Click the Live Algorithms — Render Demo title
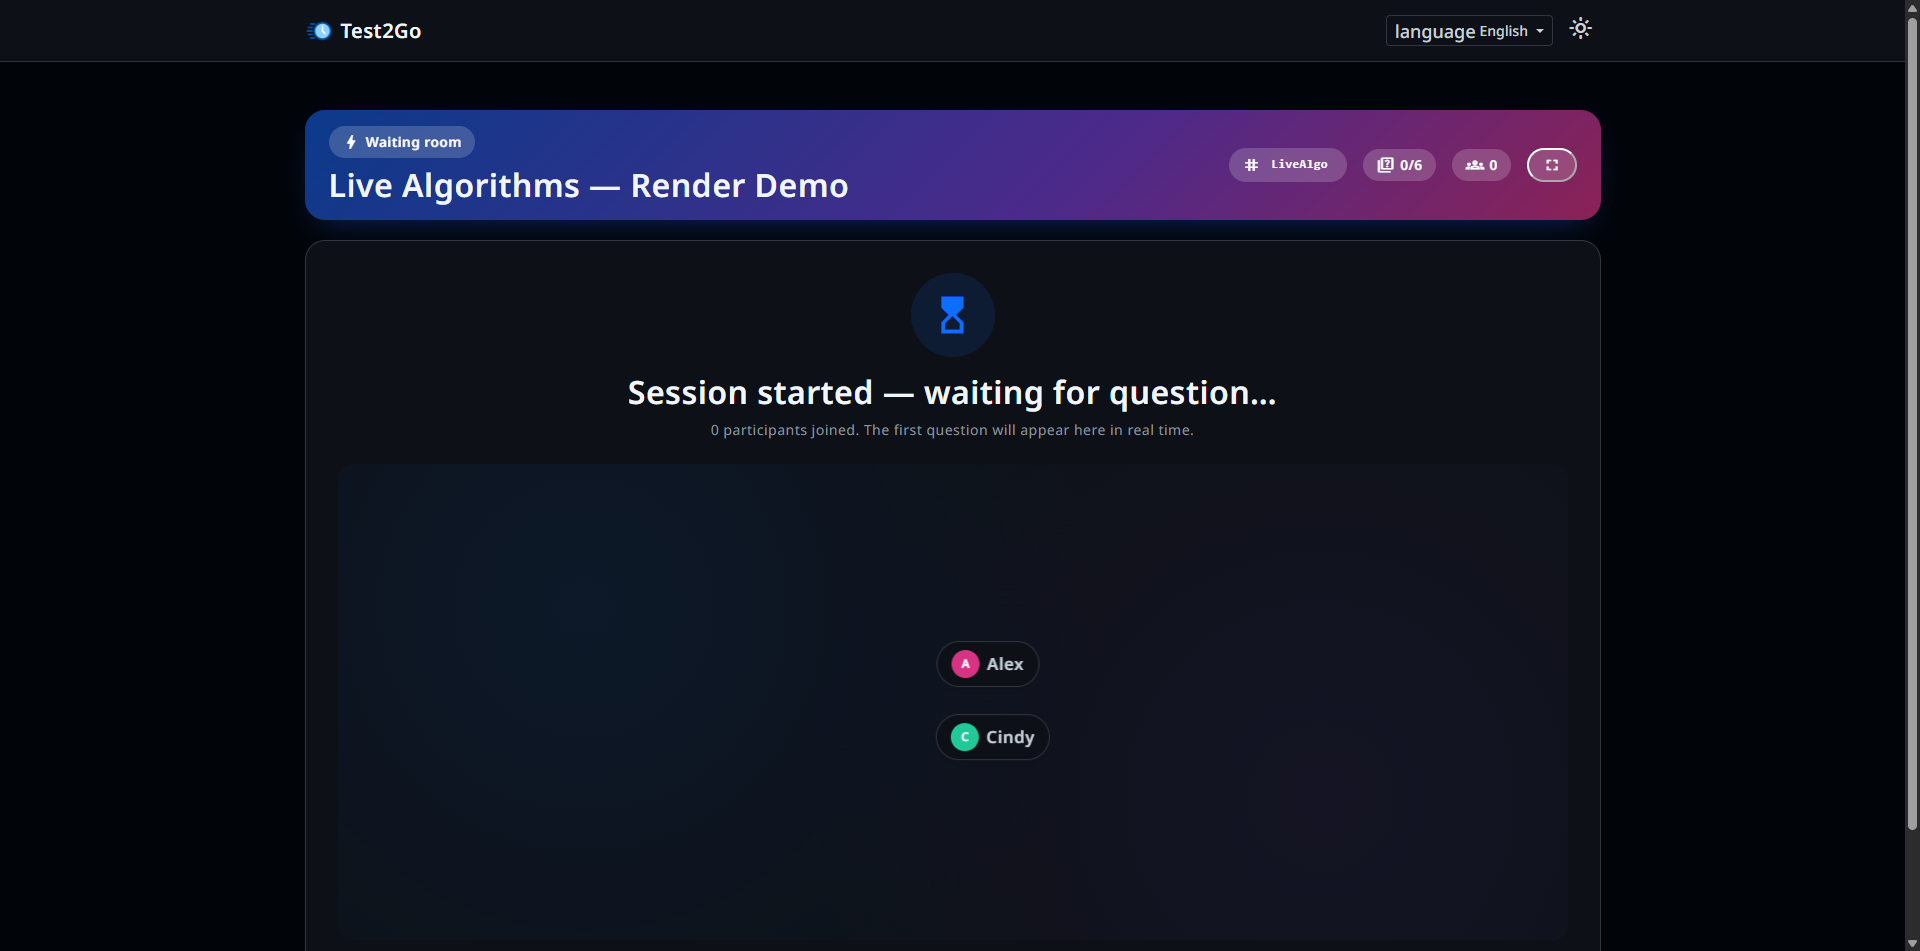The width and height of the screenshot is (1920, 951). click(x=589, y=186)
